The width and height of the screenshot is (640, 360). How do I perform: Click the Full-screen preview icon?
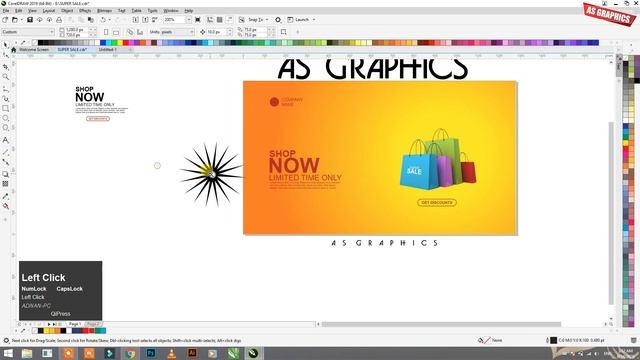[198, 20]
